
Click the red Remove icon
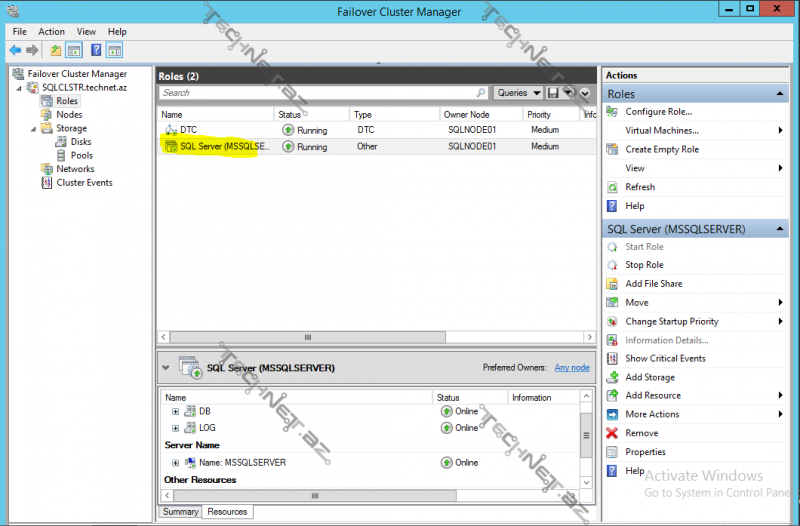612,433
